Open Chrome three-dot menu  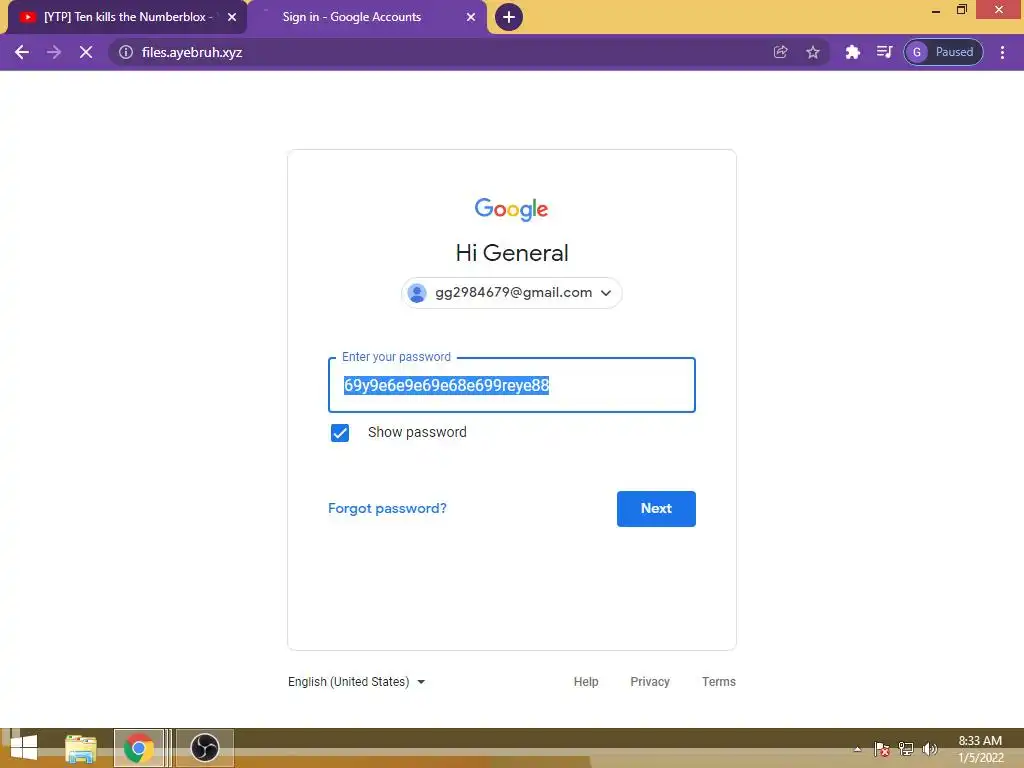pyautogui.click(x=1002, y=52)
